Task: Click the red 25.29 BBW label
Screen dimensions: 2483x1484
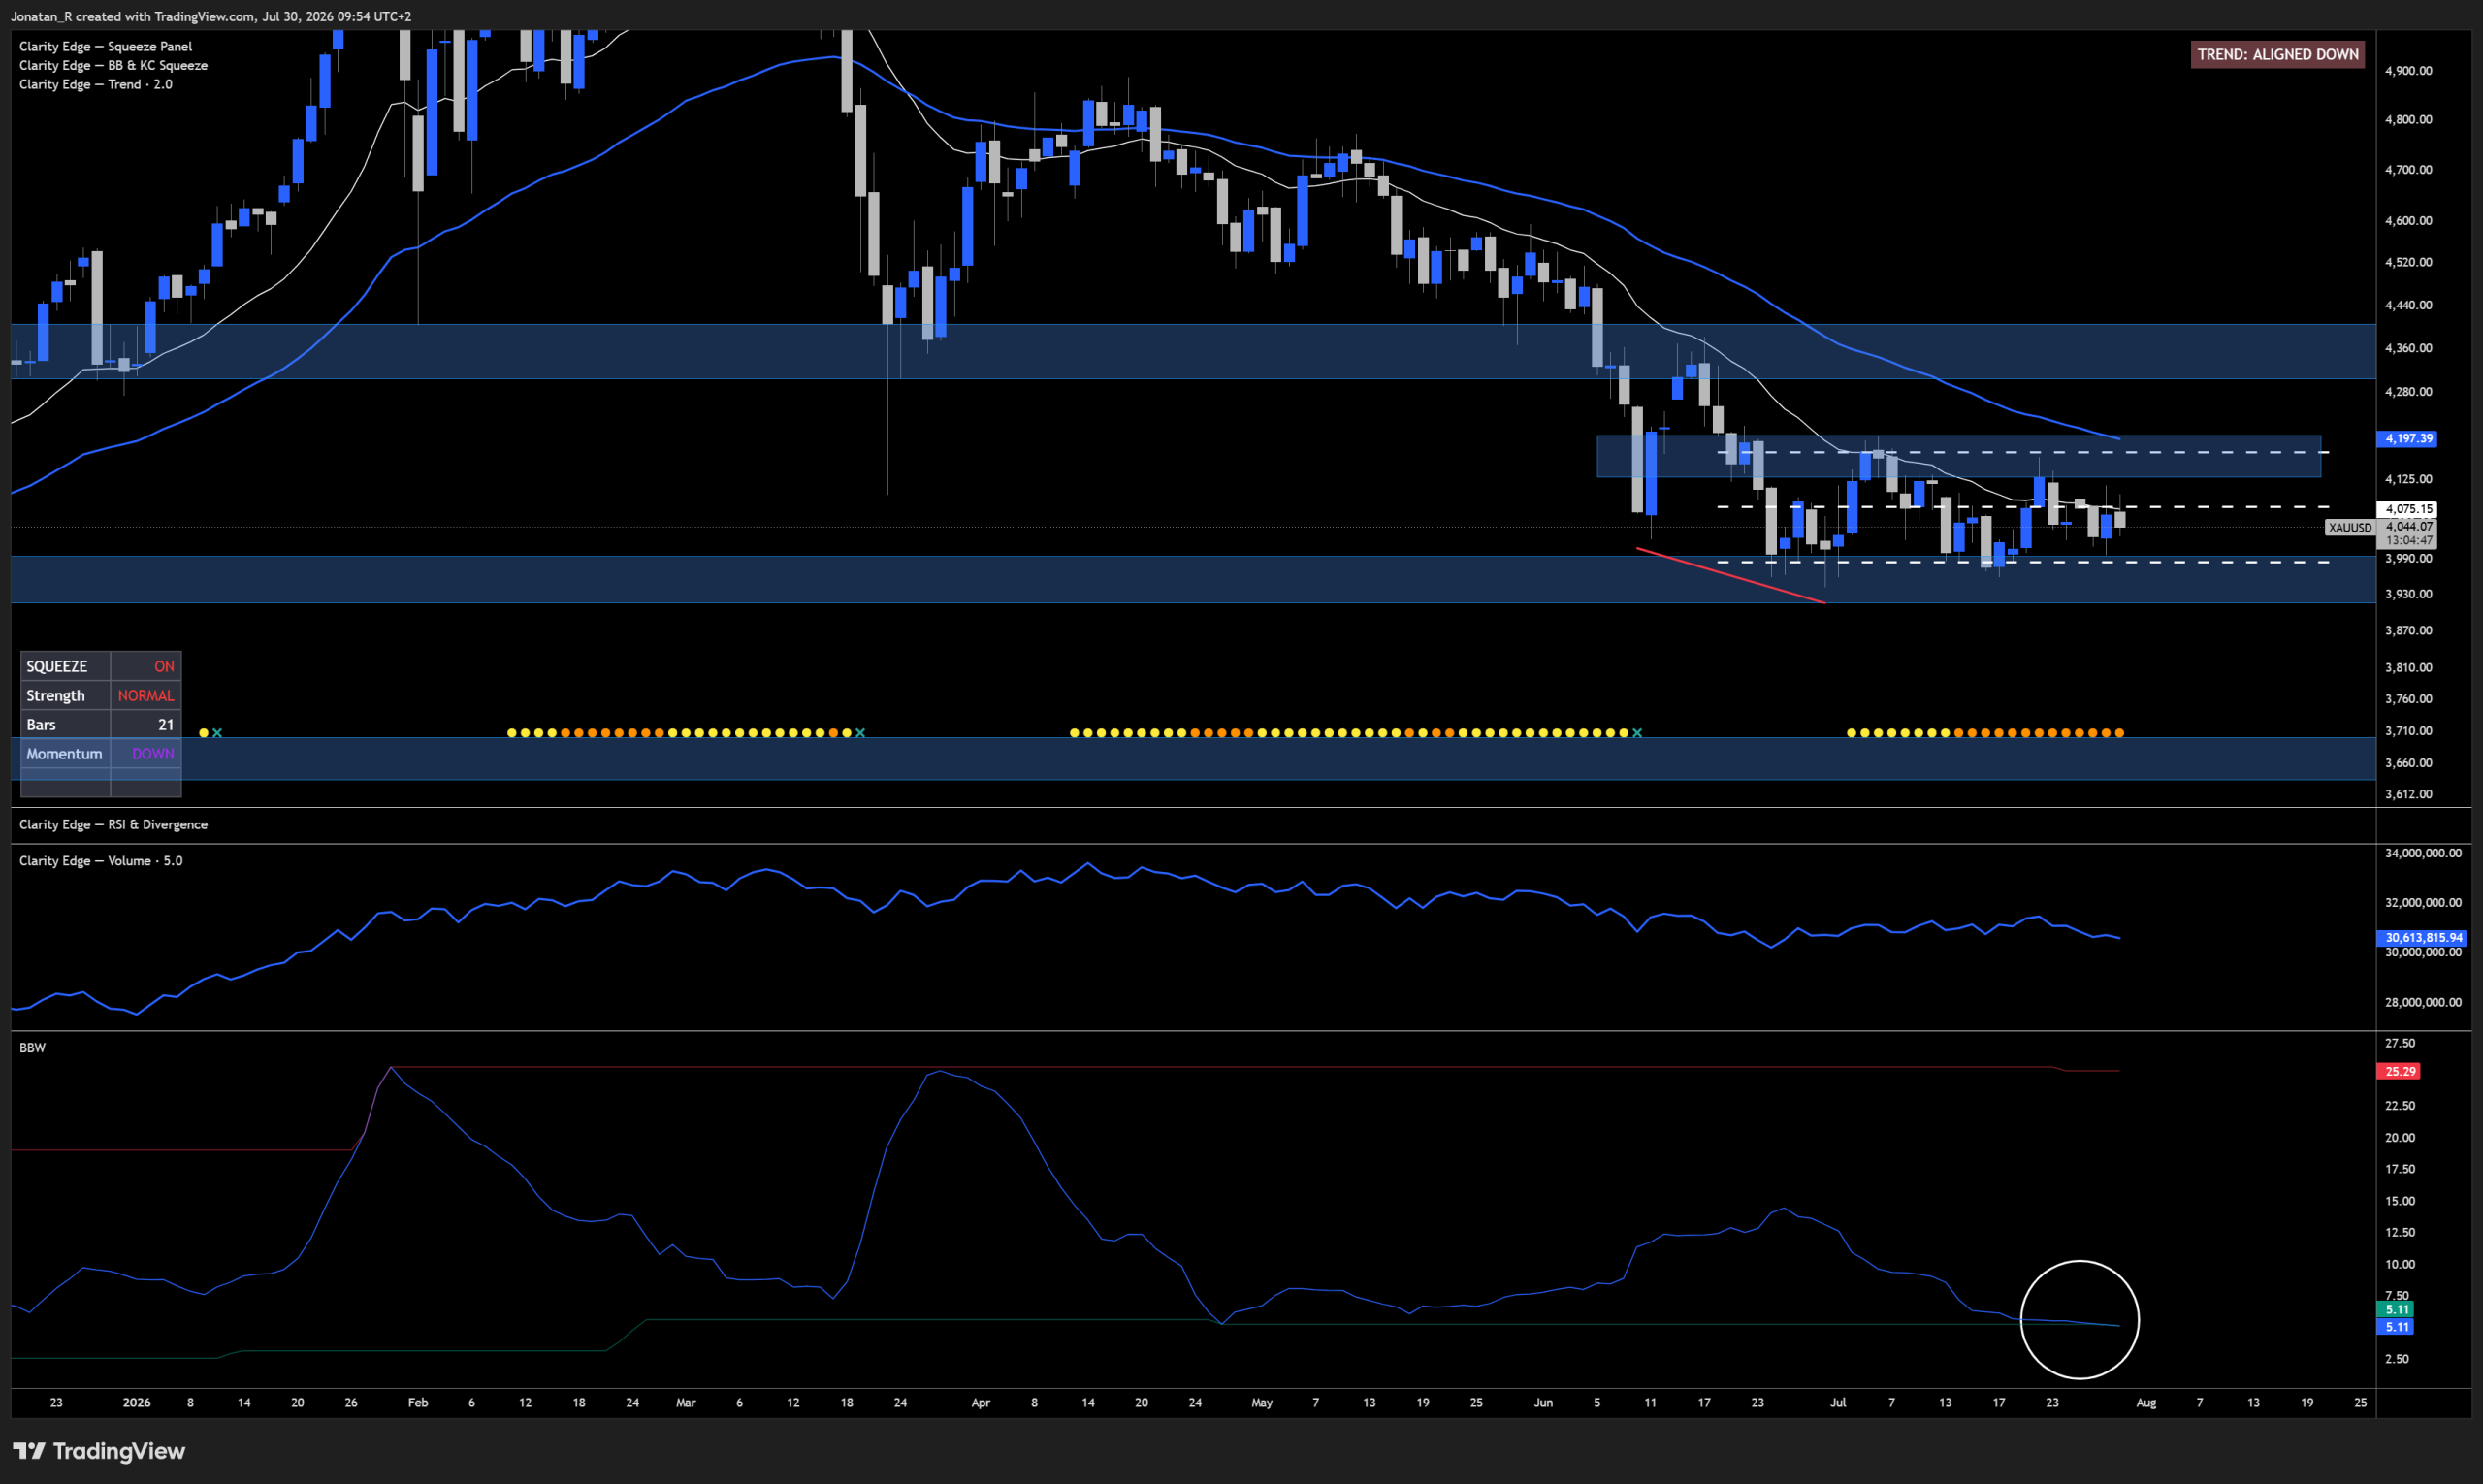Action: (2399, 1071)
